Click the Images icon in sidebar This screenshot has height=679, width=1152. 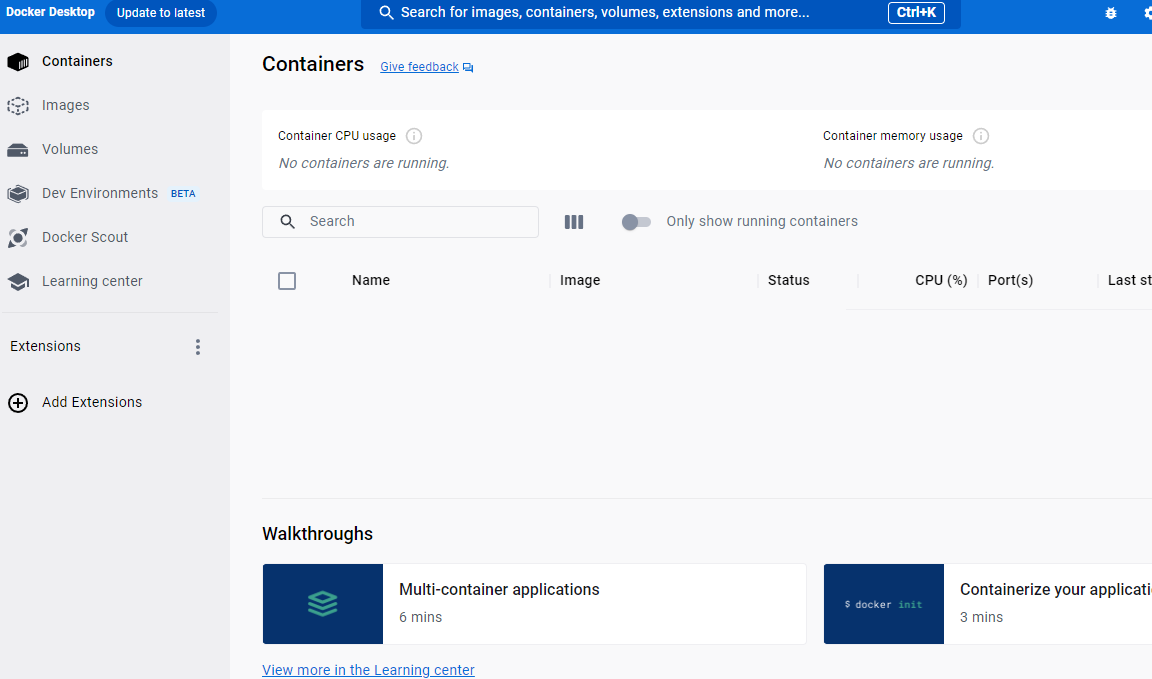coord(18,106)
